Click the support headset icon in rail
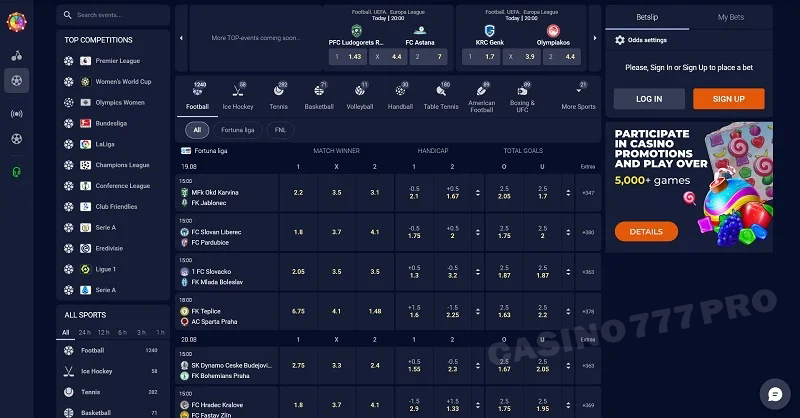This screenshot has height=418, width=800. click(17, 172)
